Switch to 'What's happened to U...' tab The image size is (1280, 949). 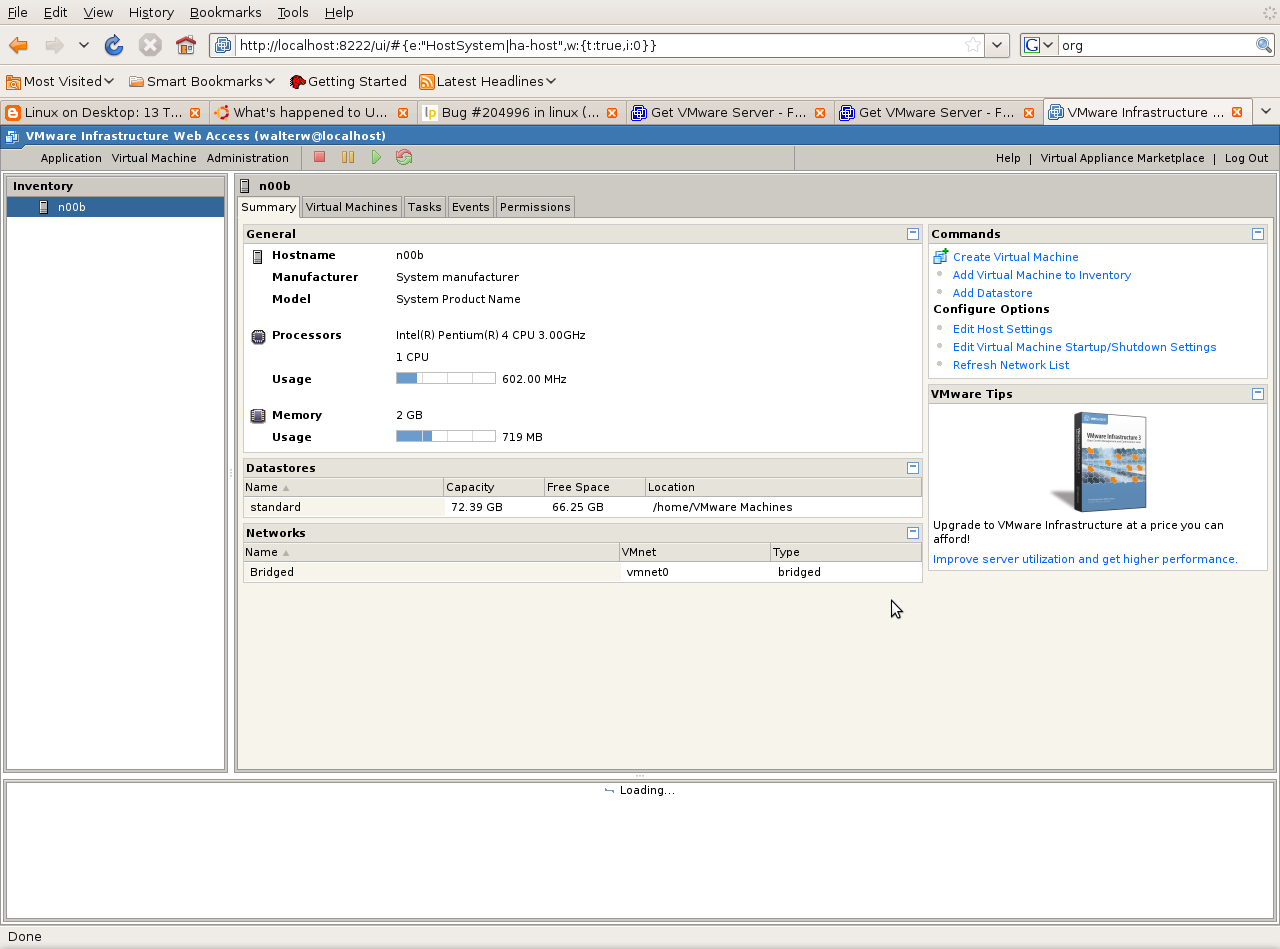[312, 112]
